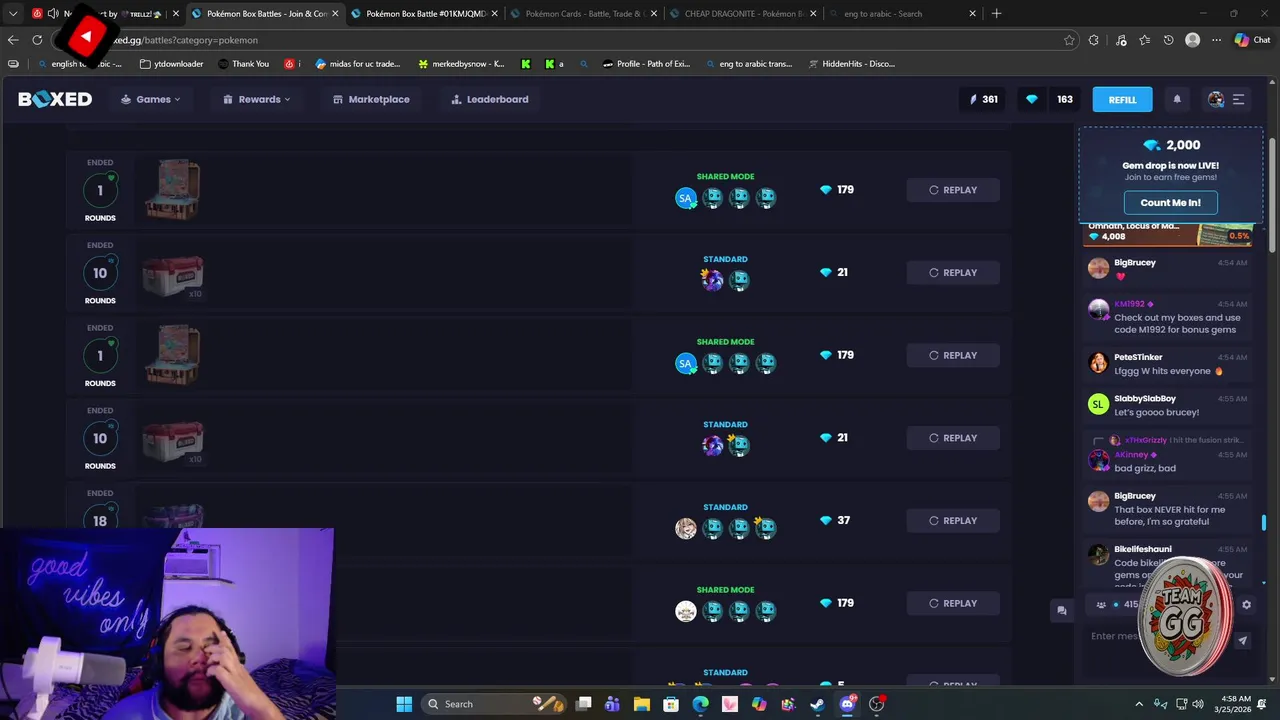
Task: Collapse the chat panel using chat bubbles icon
Action: coord(1062,610)
